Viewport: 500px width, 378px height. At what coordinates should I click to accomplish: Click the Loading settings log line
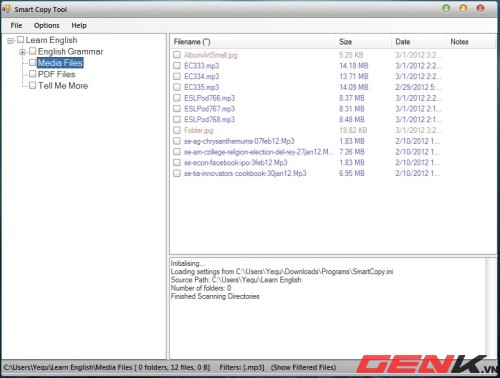click(282, 271)
